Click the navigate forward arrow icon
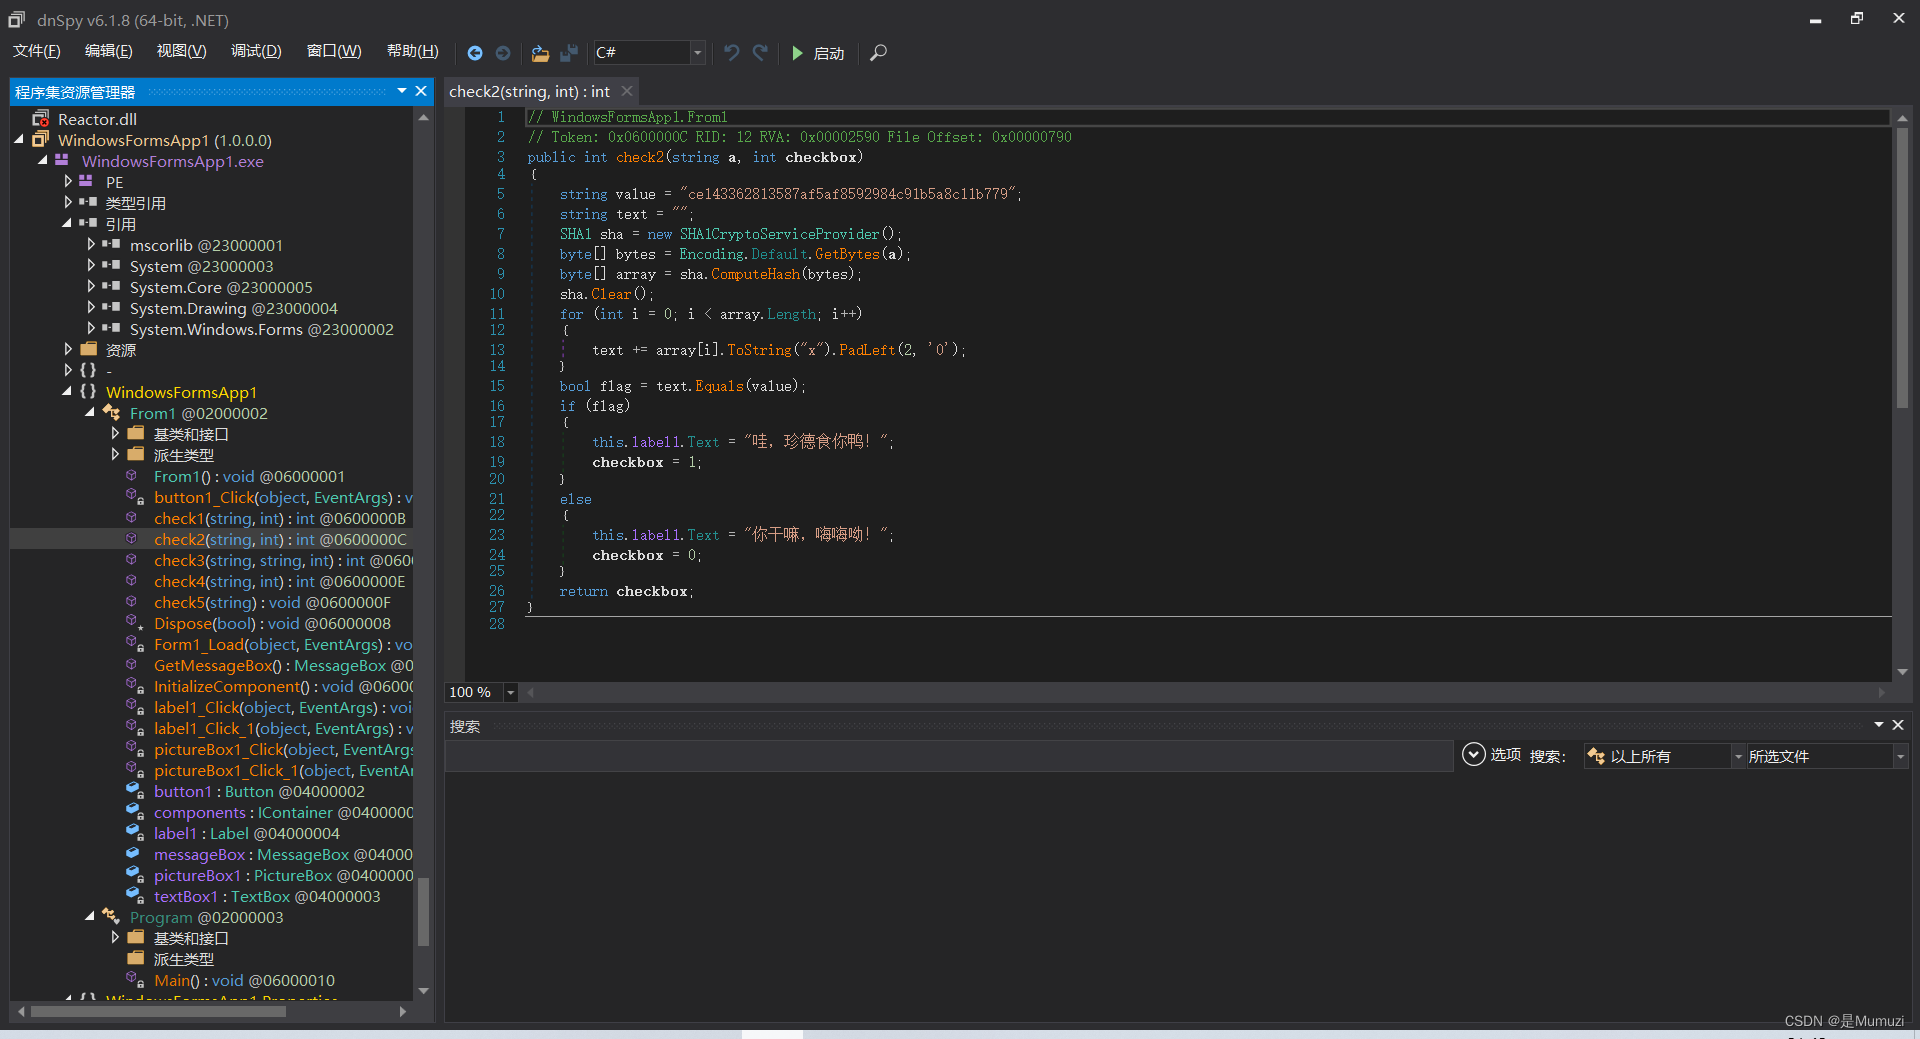The image size is (1920, 1039). [503, 53]
